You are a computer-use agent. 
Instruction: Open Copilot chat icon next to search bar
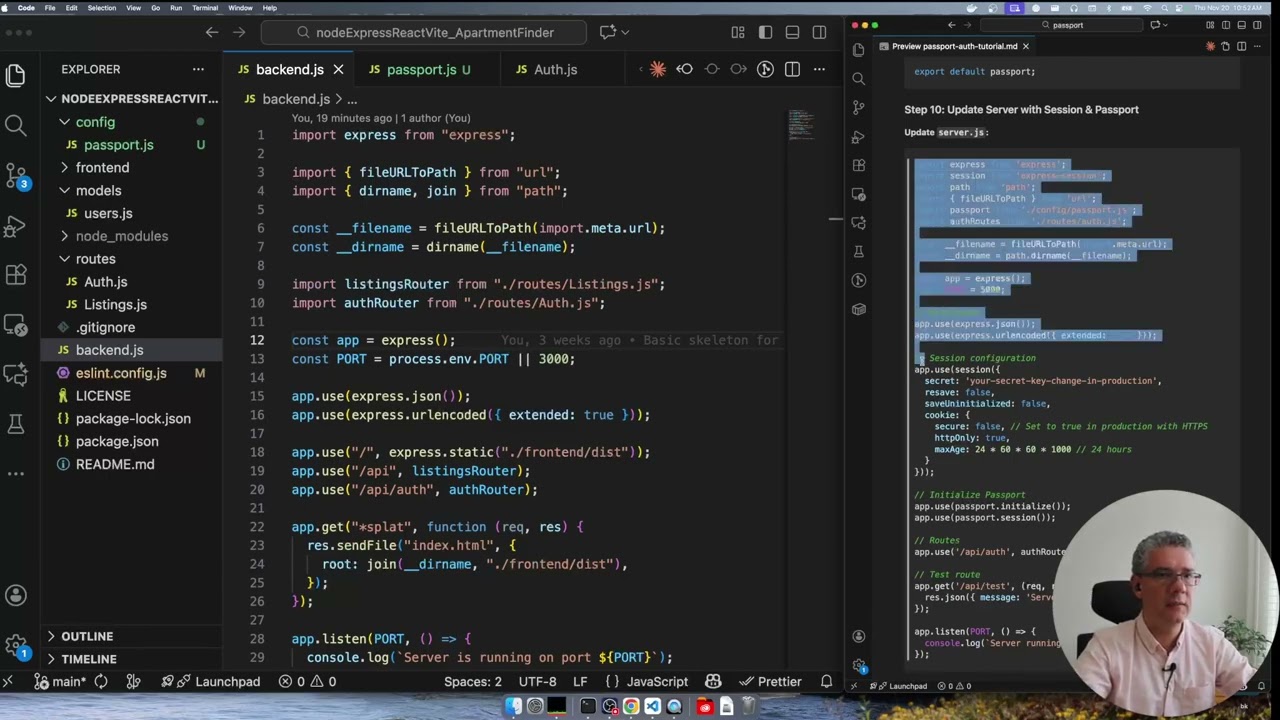[x=607, y=32]
